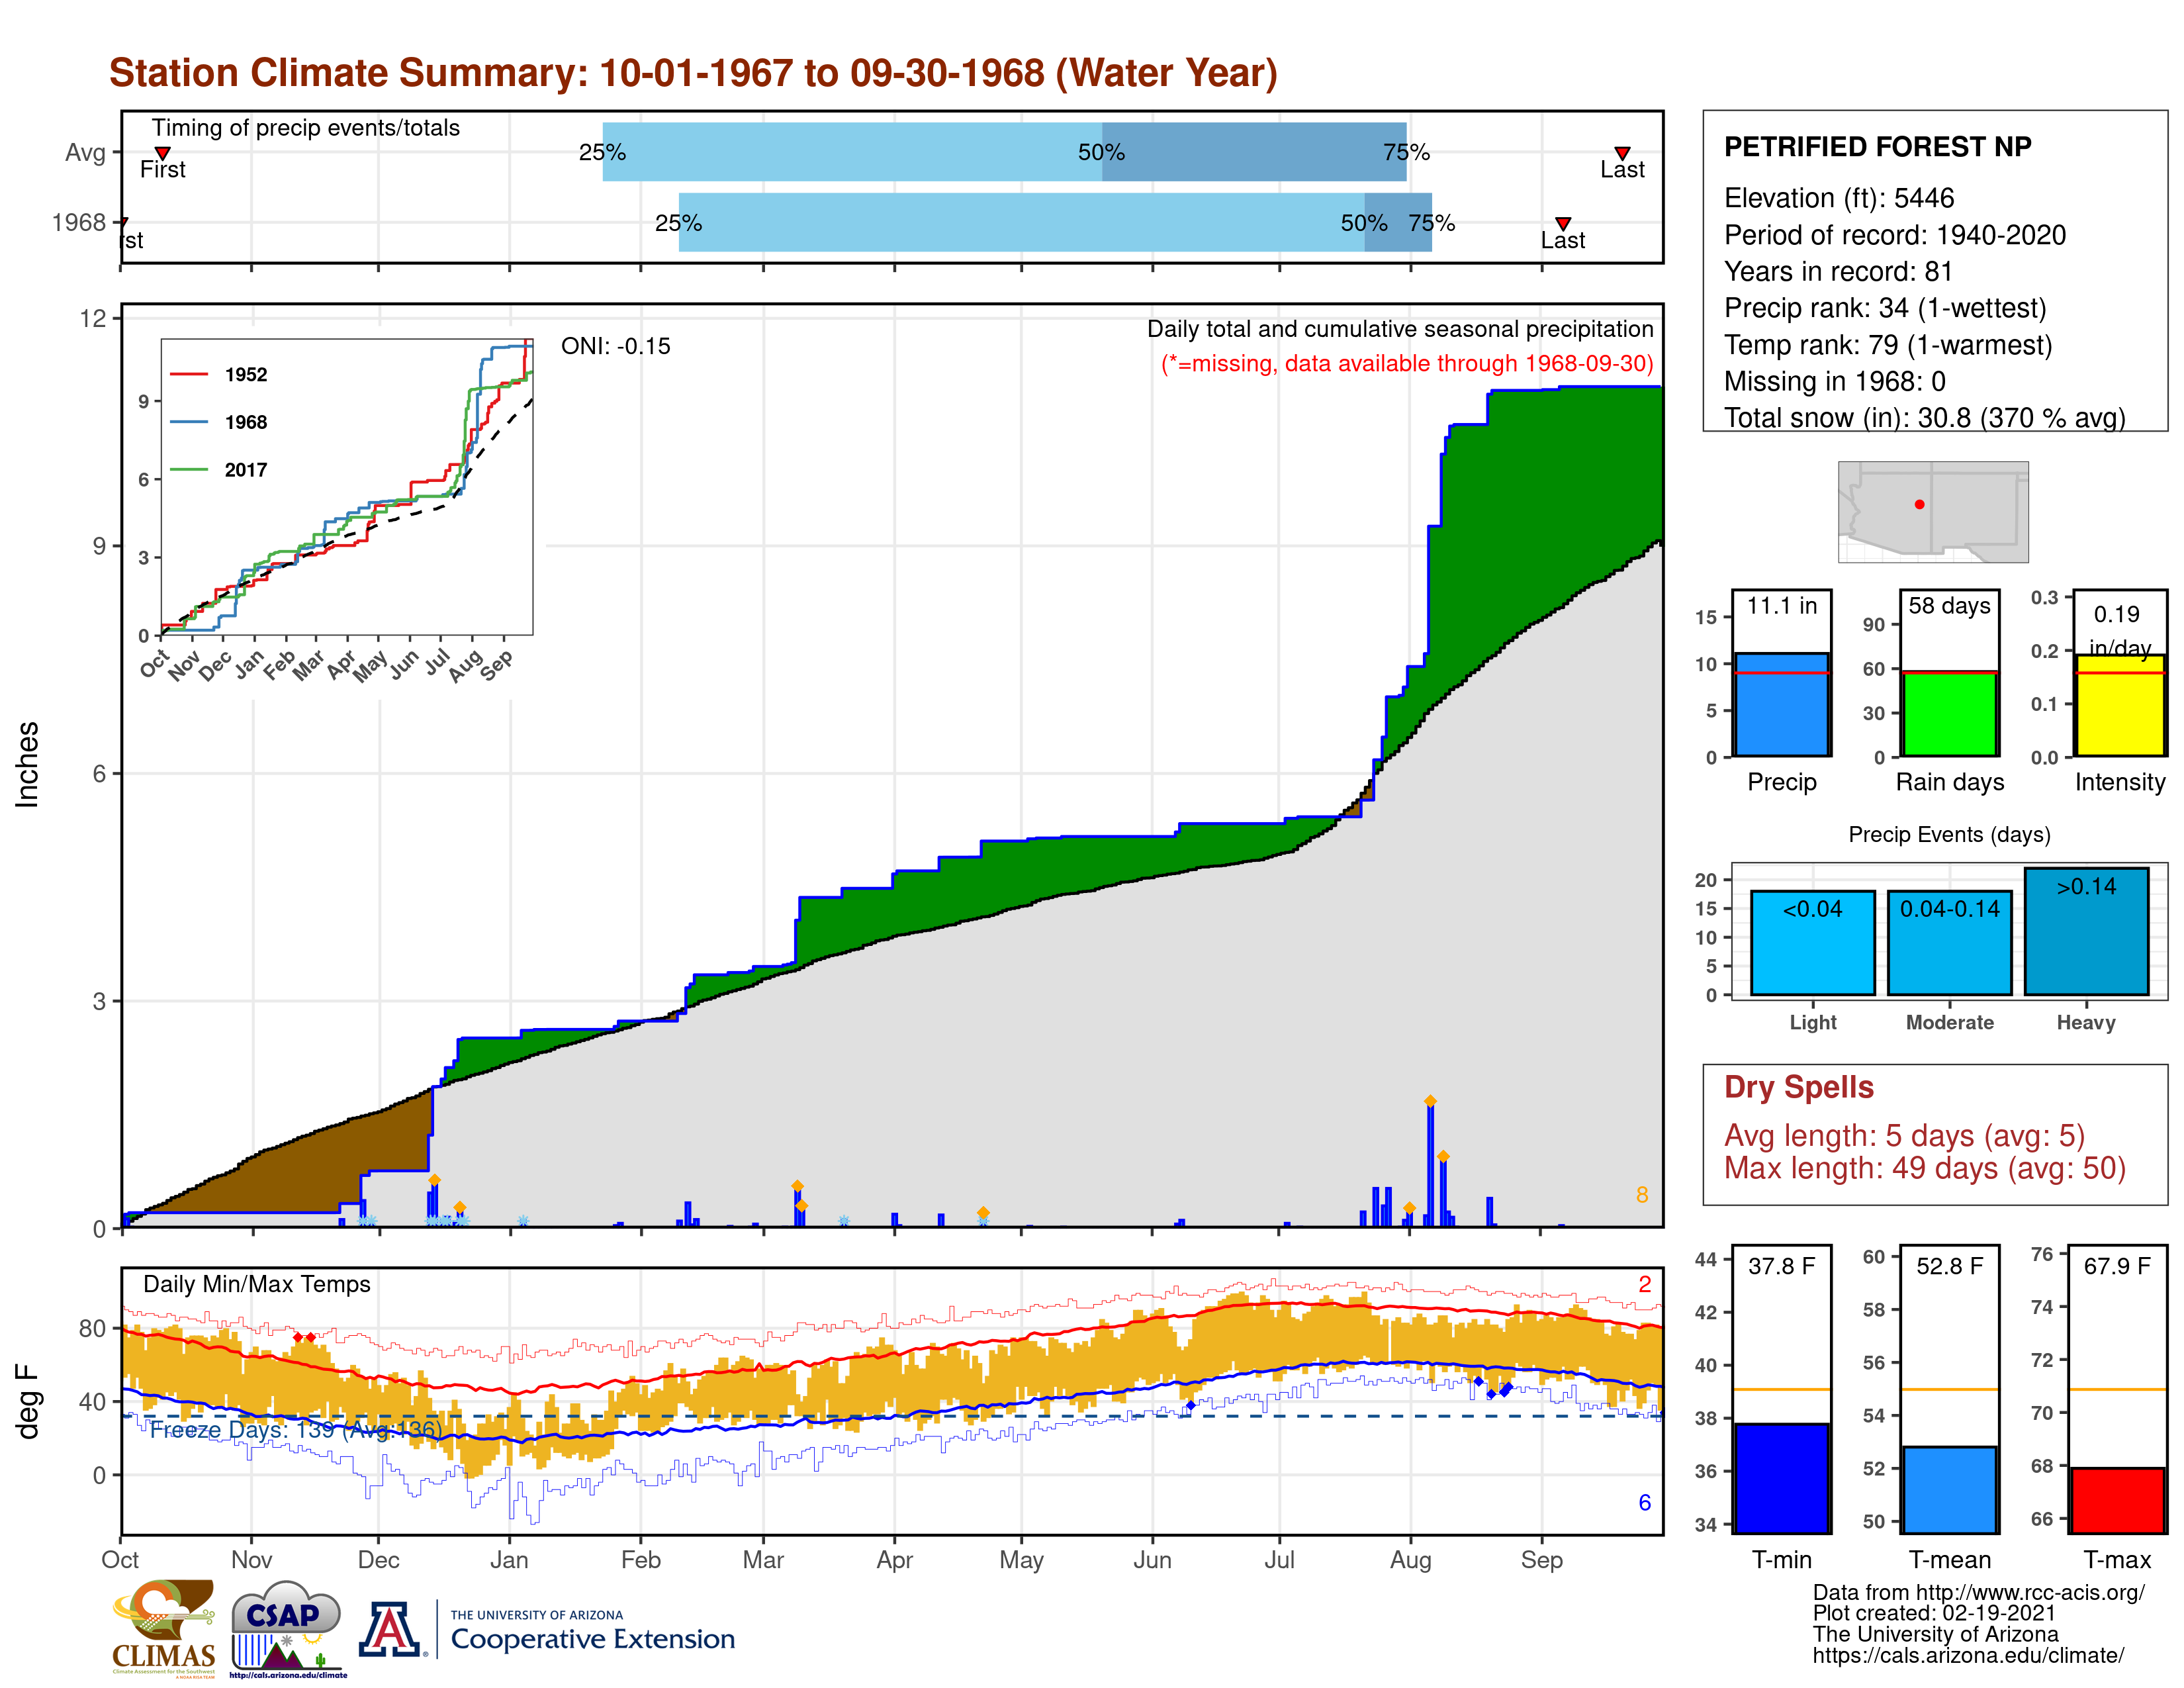Click the CLIMAS logo

[163, 1628]
